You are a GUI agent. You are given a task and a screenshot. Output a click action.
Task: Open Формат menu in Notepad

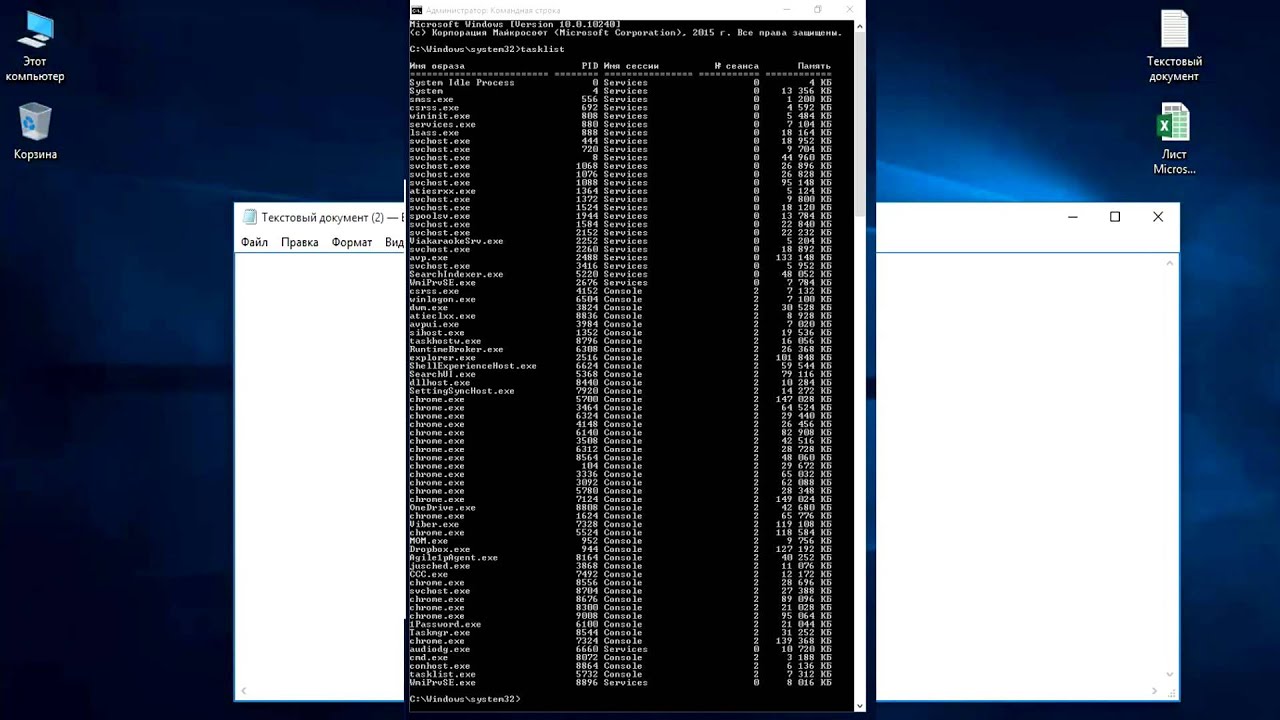click(x=352, y=242)
